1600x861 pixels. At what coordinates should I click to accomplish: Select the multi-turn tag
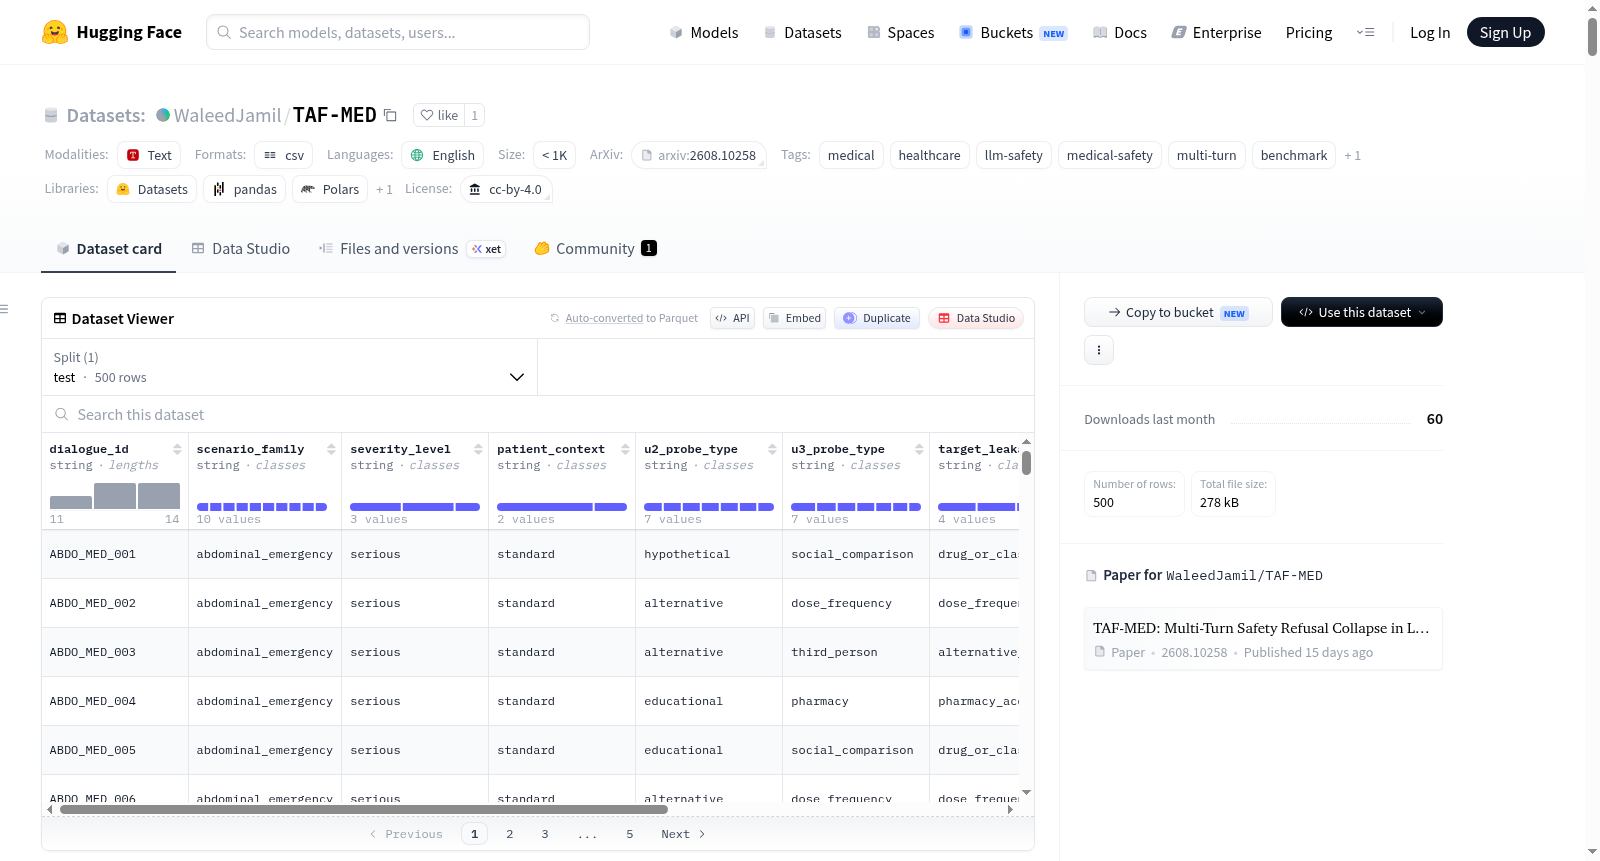pyautogui.click(x=1207, y=155)
